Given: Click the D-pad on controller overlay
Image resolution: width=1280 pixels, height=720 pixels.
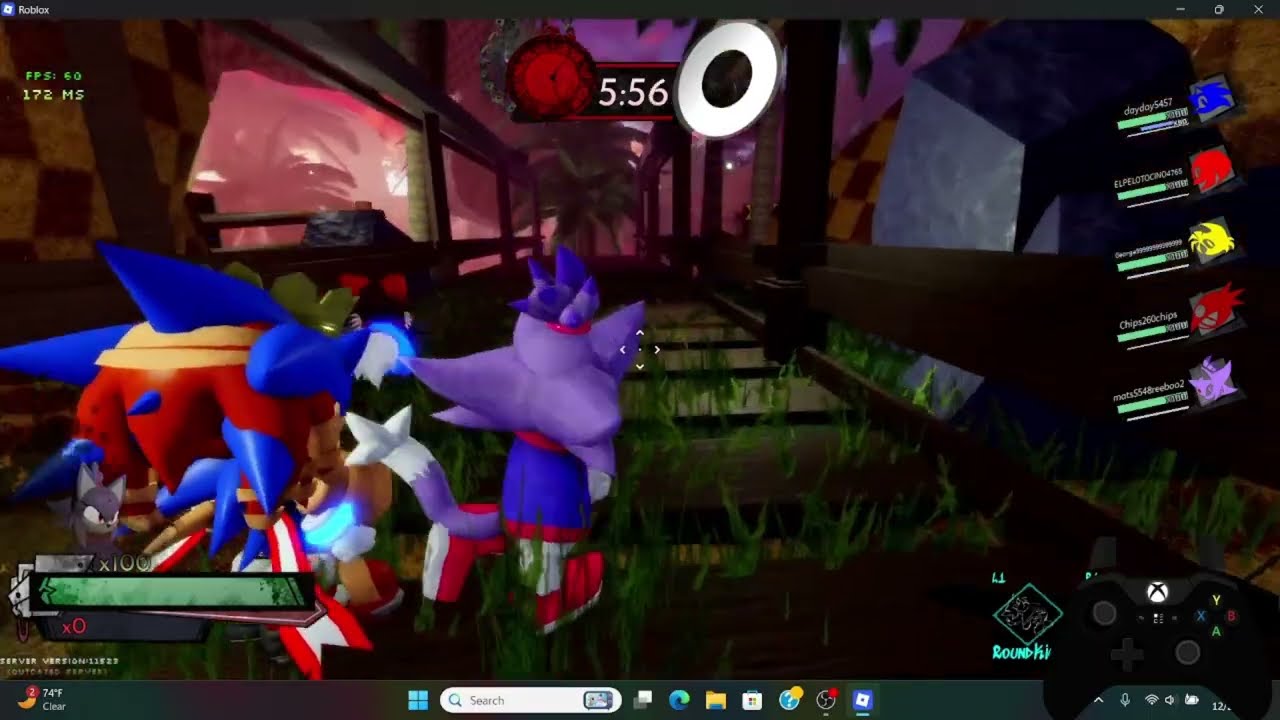Looking at the screenshot, I should click(x=1127, y=656).
